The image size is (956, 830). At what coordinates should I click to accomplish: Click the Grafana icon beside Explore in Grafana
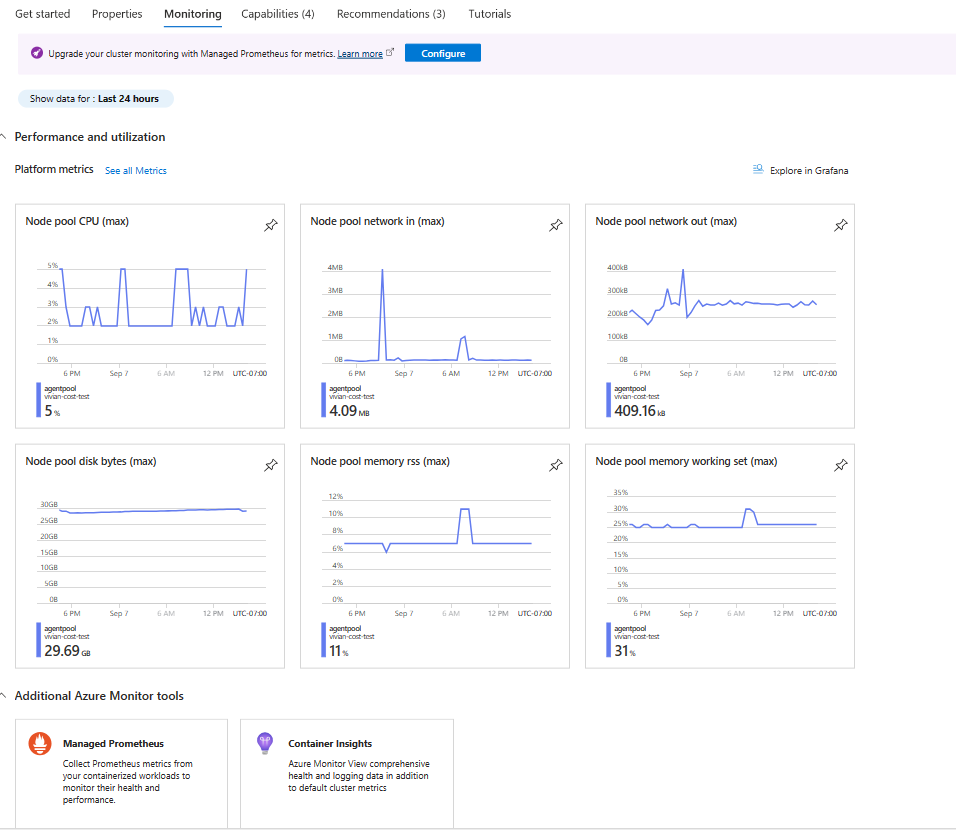click(758, 170)
